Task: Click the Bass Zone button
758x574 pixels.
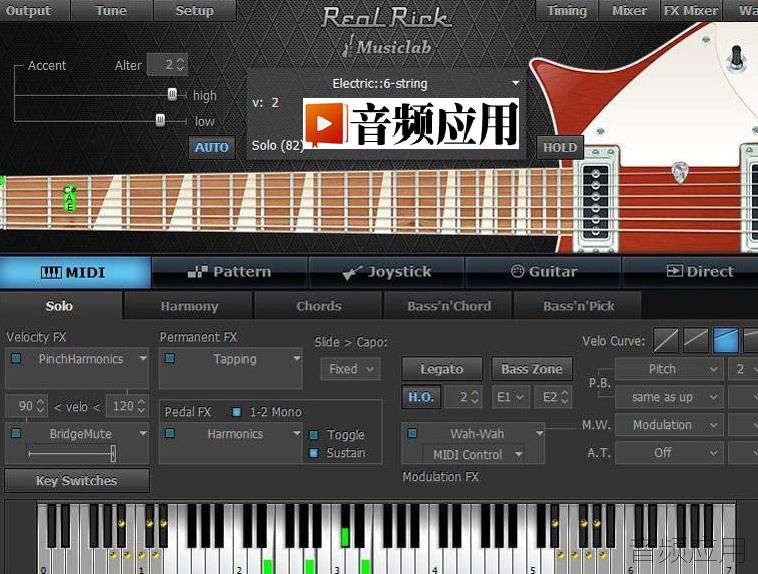Action: tap(532, 369)
